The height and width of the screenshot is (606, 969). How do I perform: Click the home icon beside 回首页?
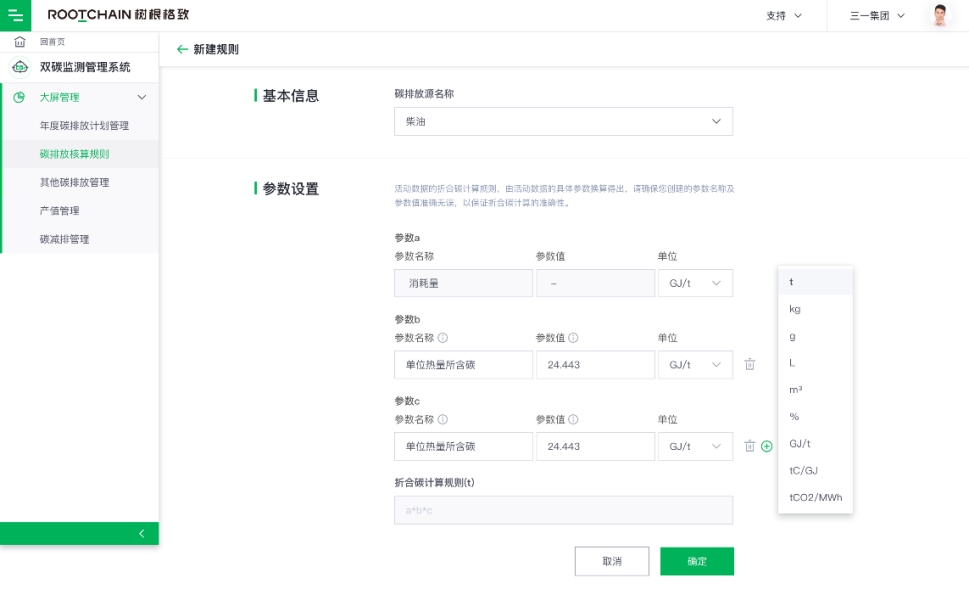click(20, 42)
